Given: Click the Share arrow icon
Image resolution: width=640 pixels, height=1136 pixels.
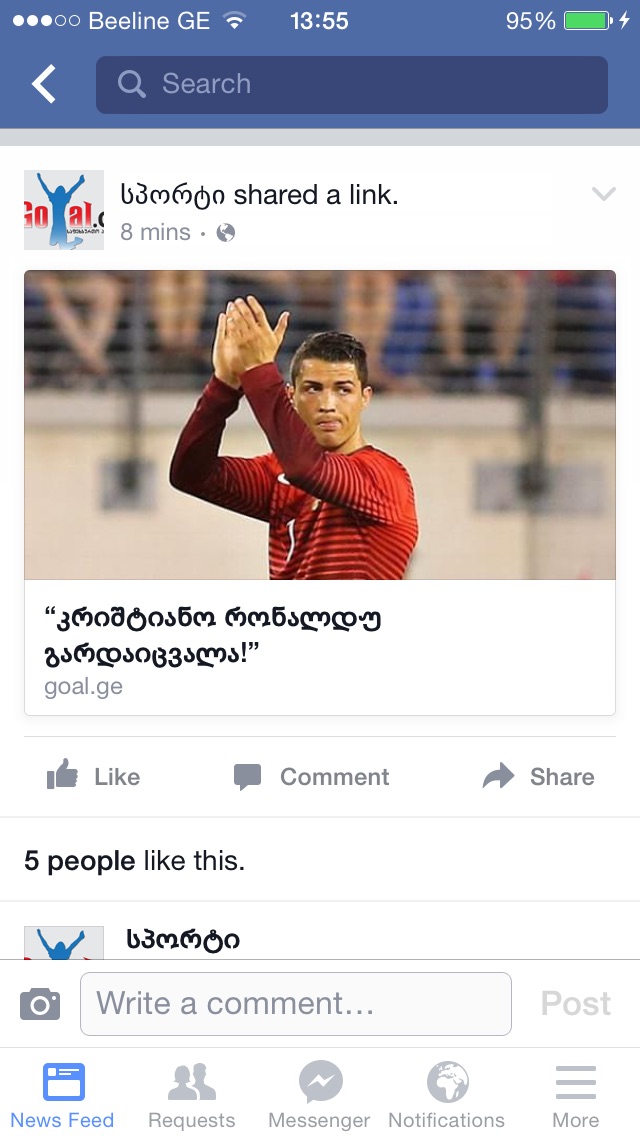Looking at the screenshot, I should tap(498, 776).
